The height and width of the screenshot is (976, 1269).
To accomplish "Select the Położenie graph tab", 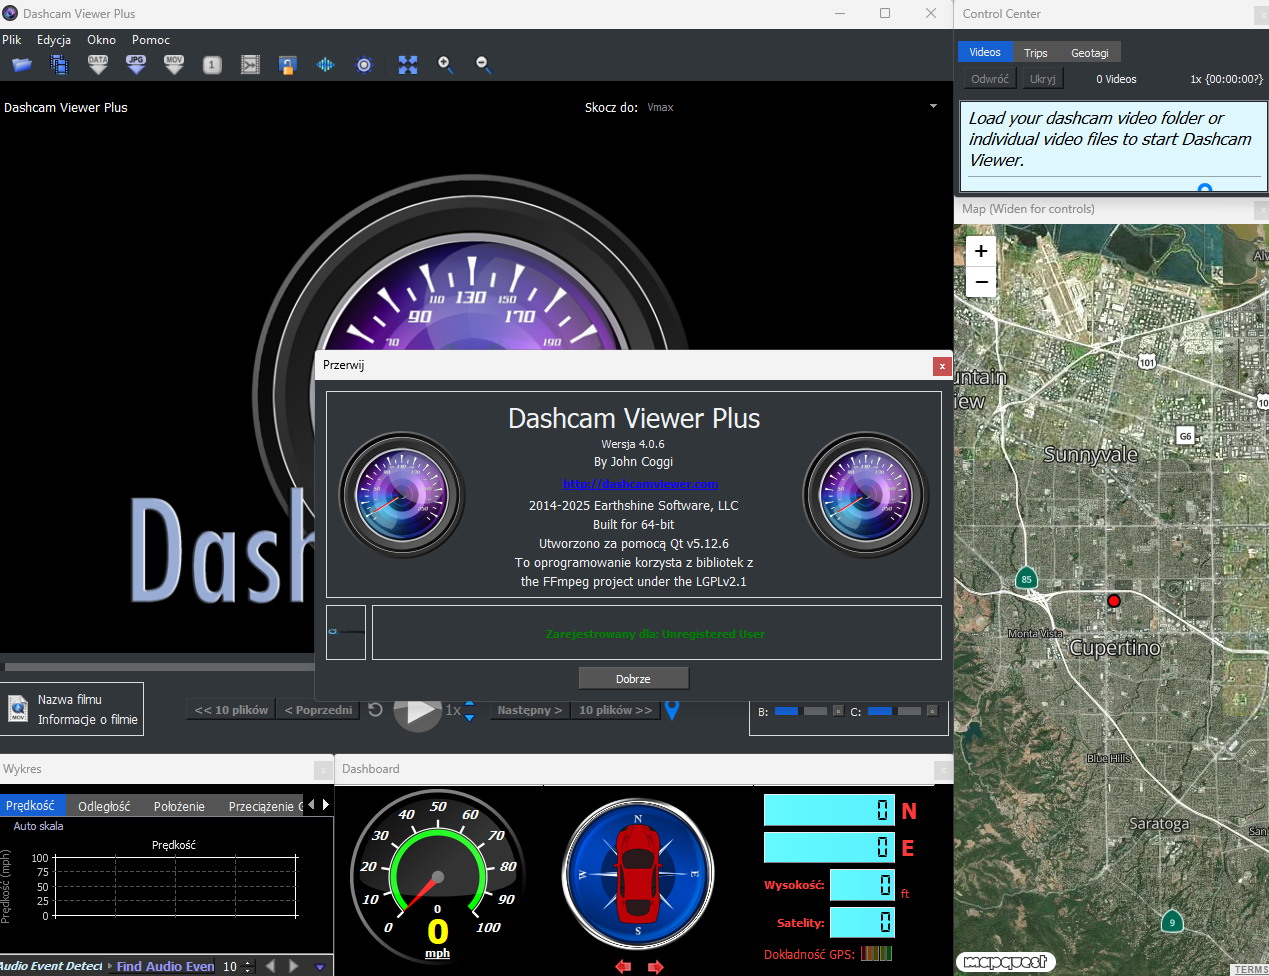I will 179,806.
